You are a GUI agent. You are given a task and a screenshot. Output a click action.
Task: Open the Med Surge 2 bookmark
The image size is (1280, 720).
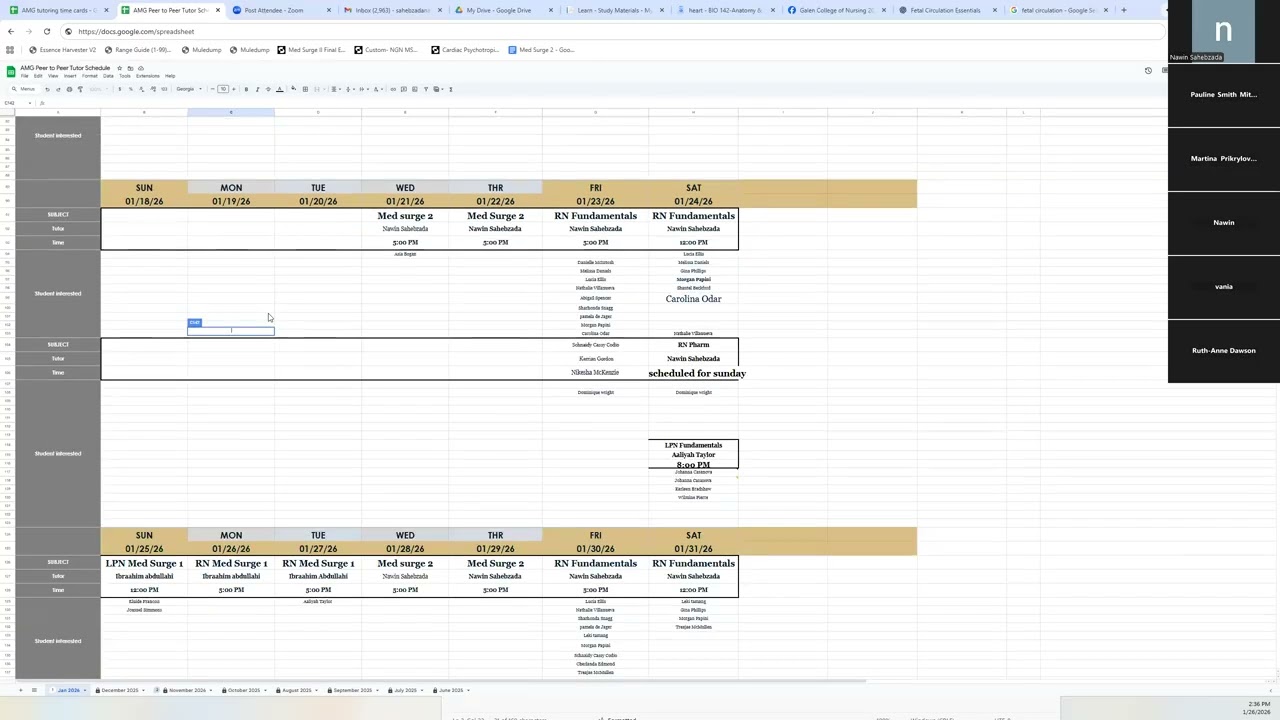540,49
